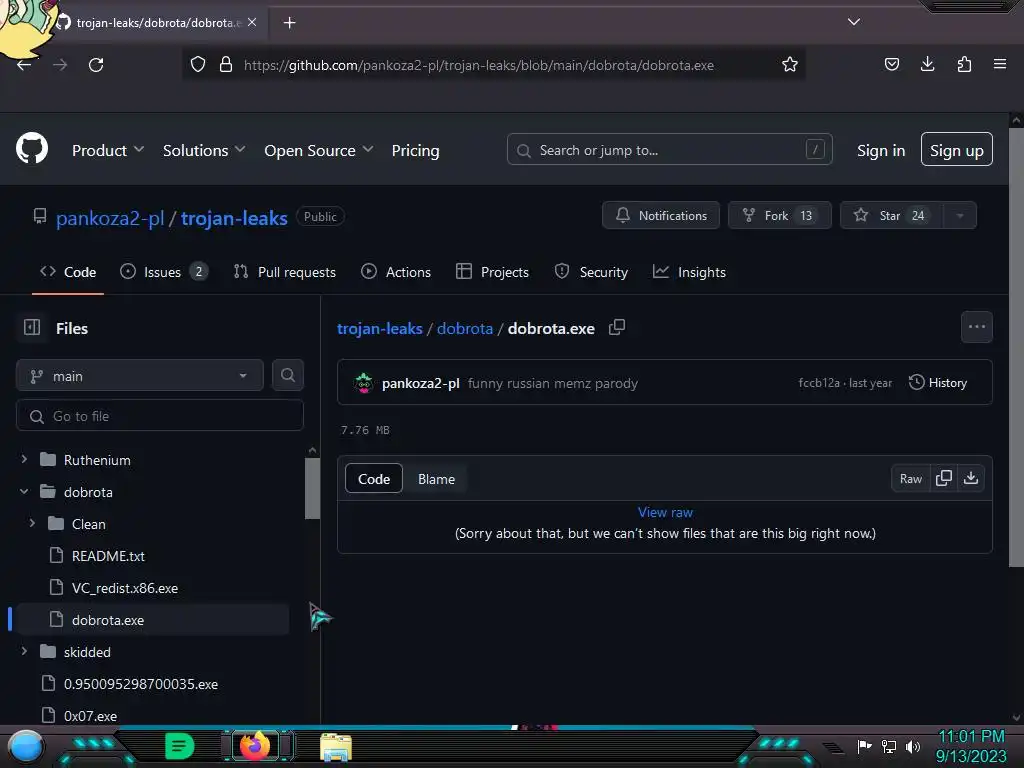Click the dobrota breadcrumb link
The width and height of the screenshot is (1024, 768).
pyautogui.click(x=465, y=328)
